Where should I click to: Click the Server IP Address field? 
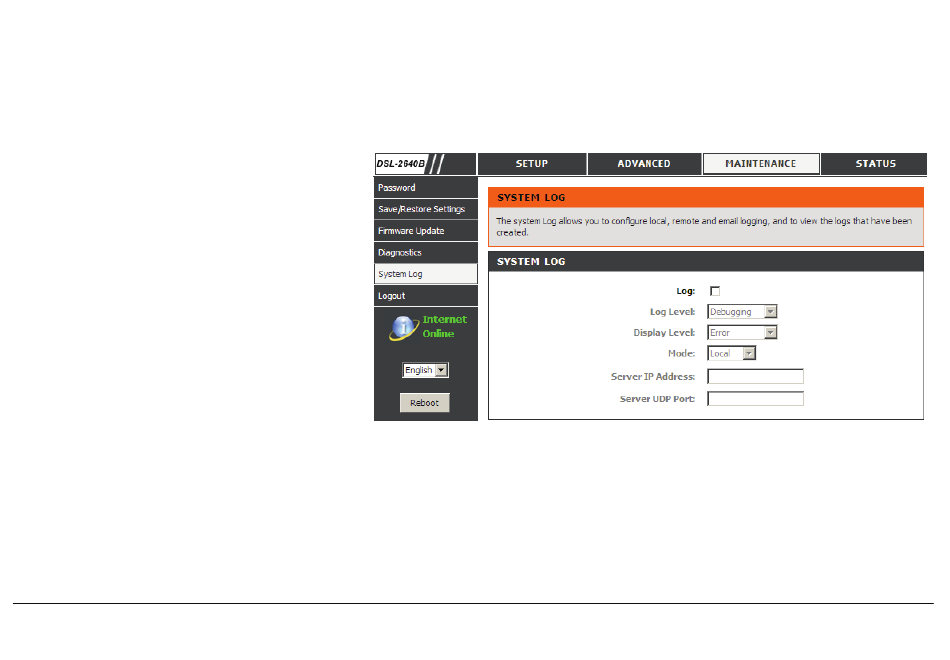[x=756, y=376]
